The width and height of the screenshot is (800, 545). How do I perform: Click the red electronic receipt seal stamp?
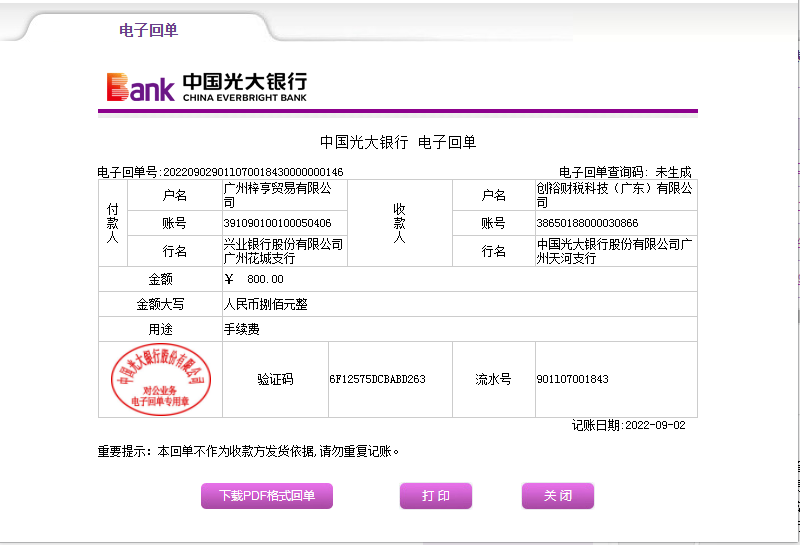pyautogui.click(x=161, y=379)
